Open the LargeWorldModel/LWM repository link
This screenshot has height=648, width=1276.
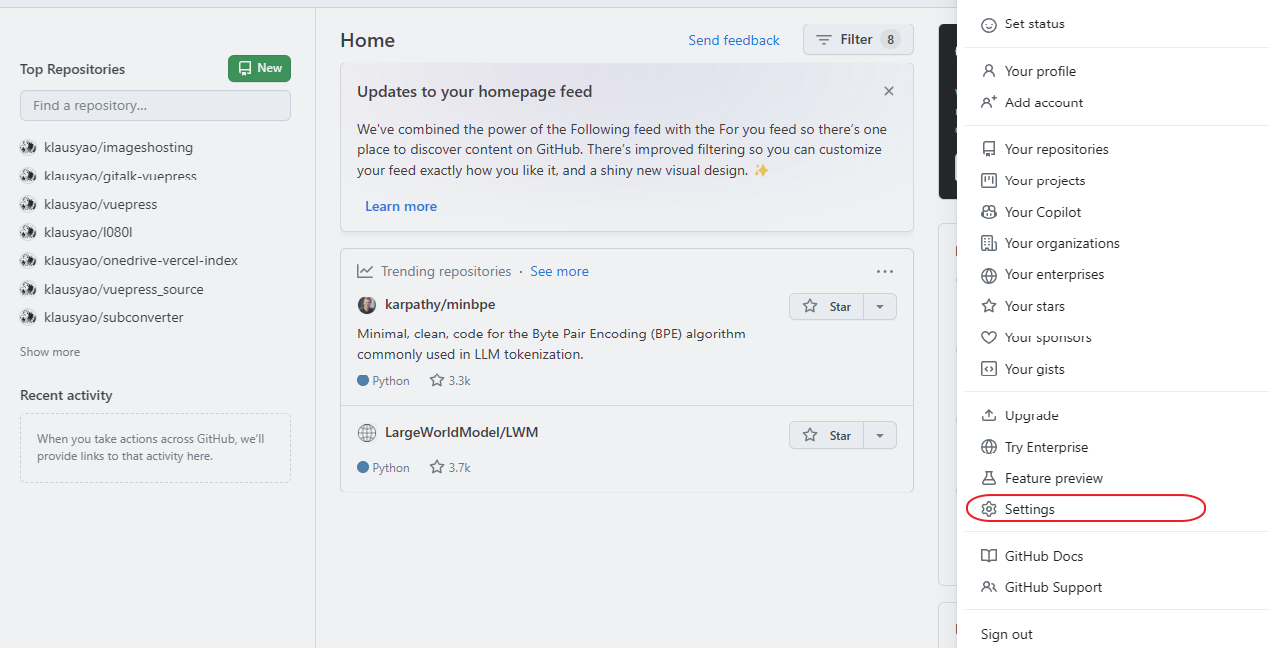462,433
